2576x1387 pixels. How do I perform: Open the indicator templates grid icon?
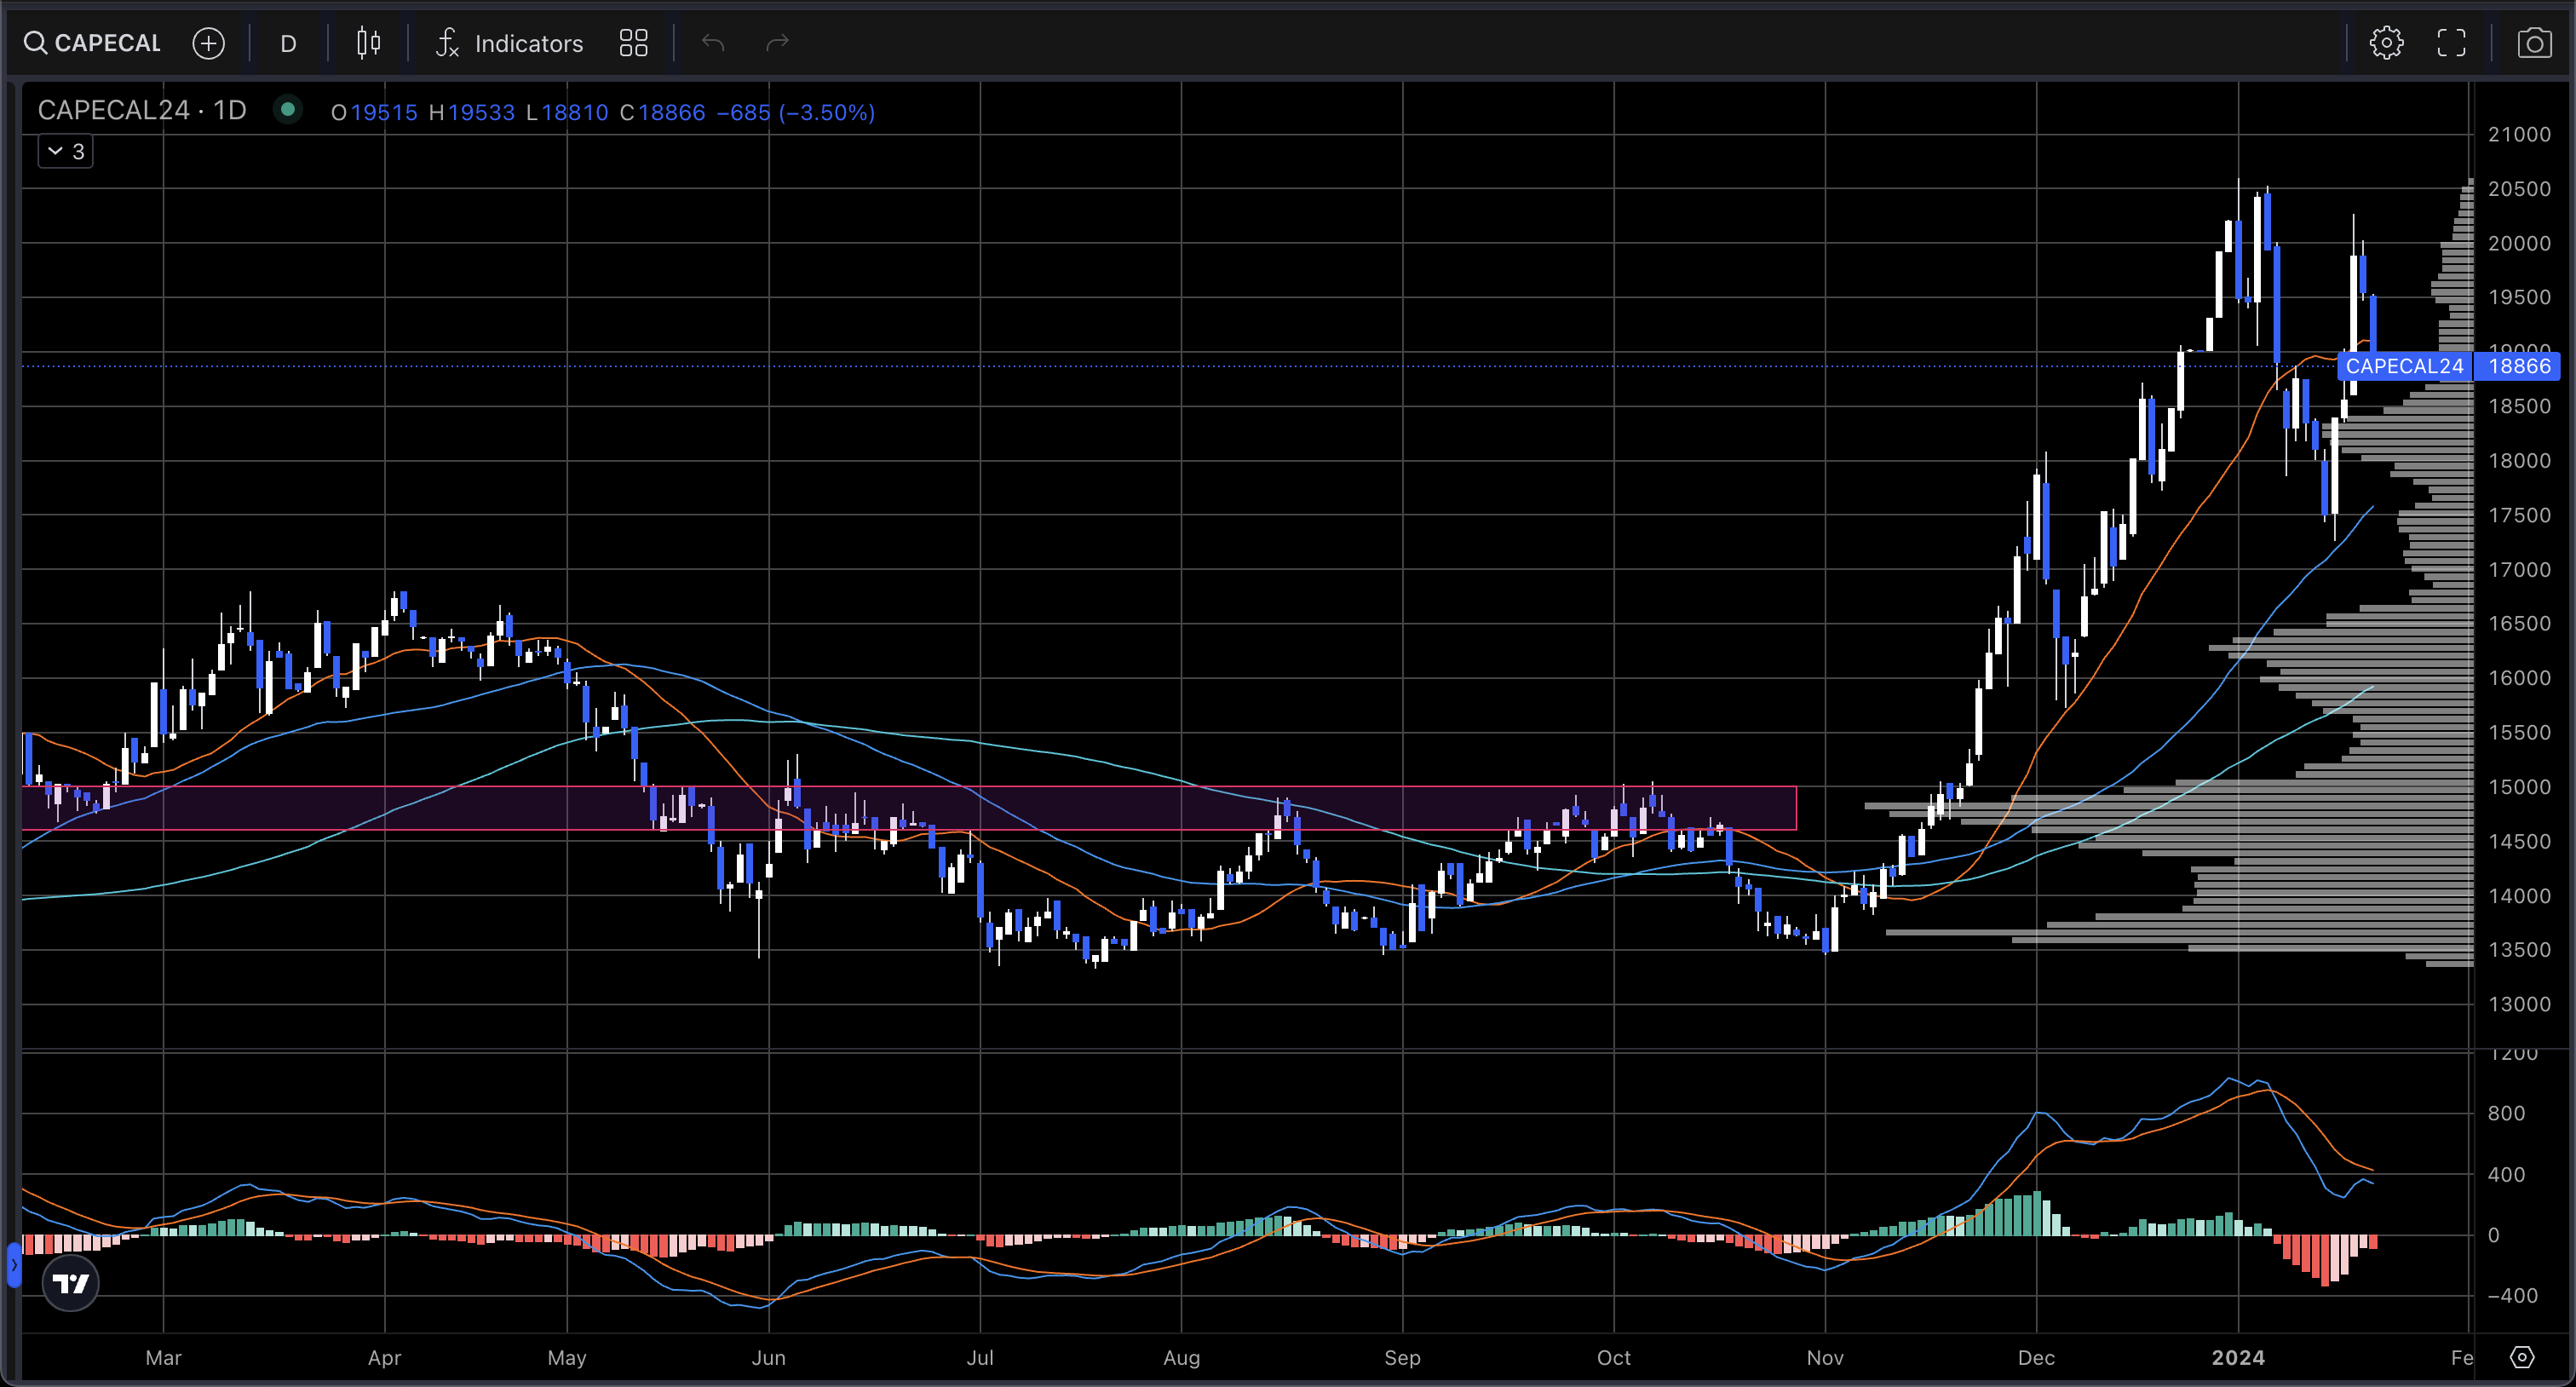pyautogui.click(x=633, y=43)
